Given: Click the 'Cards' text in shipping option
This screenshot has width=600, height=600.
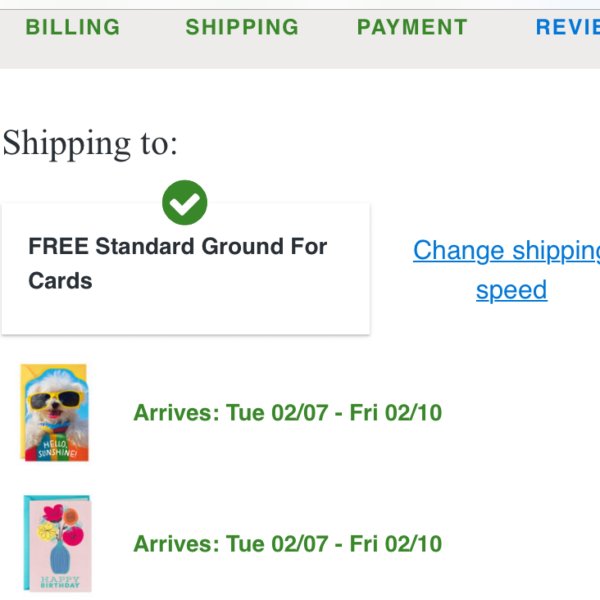Looking at the screenshot, I should pos(60,281).
